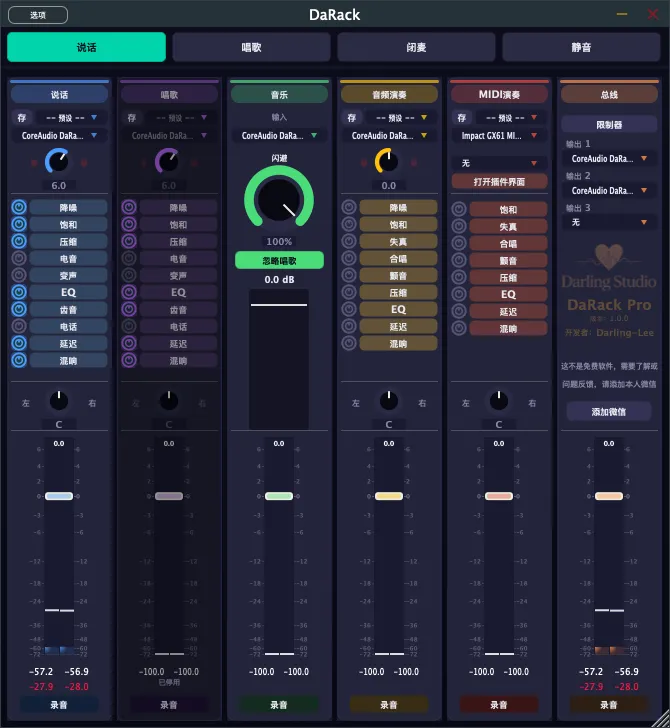Viewport: 670px width, 728px height.
Task: Open the input device dropdown in 音乐 channel
Action: coord(279,136)
